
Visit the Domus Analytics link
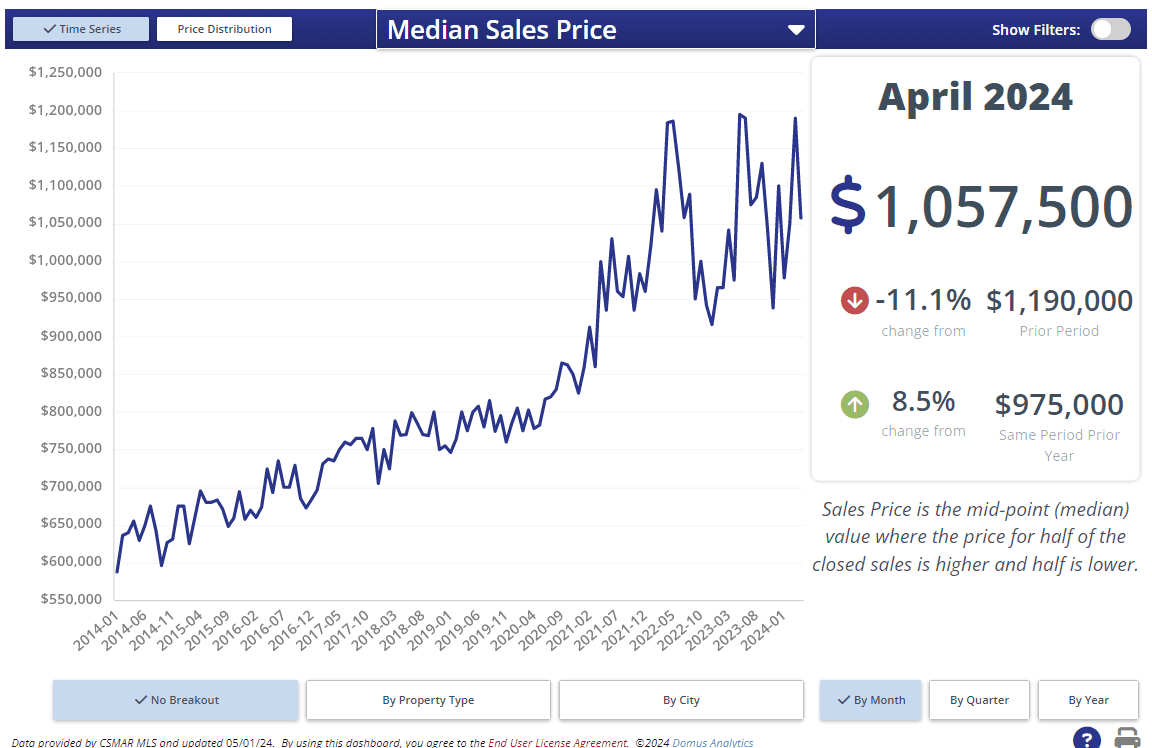(713, 743)
